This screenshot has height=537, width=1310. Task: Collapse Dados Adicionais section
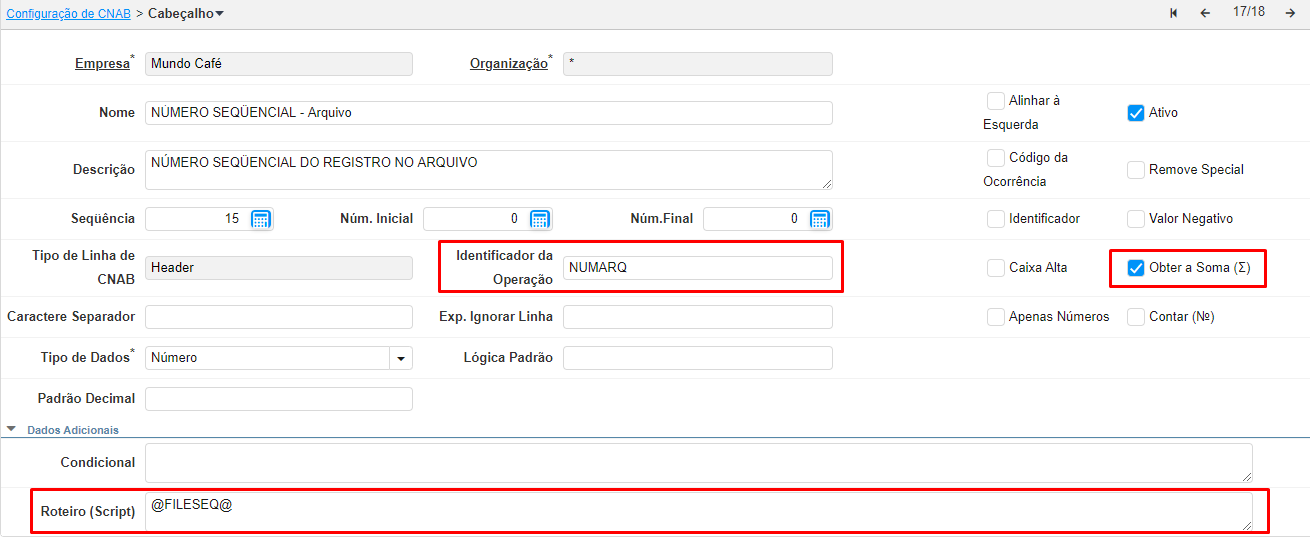[12, 430]
